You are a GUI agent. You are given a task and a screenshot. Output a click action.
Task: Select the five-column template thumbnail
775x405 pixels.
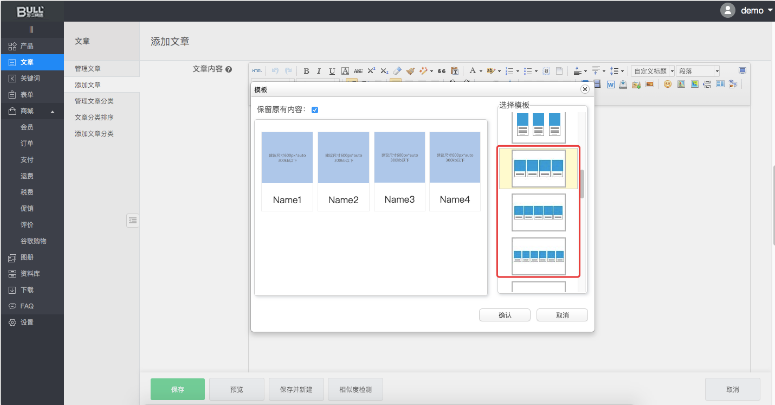[539, 212]
